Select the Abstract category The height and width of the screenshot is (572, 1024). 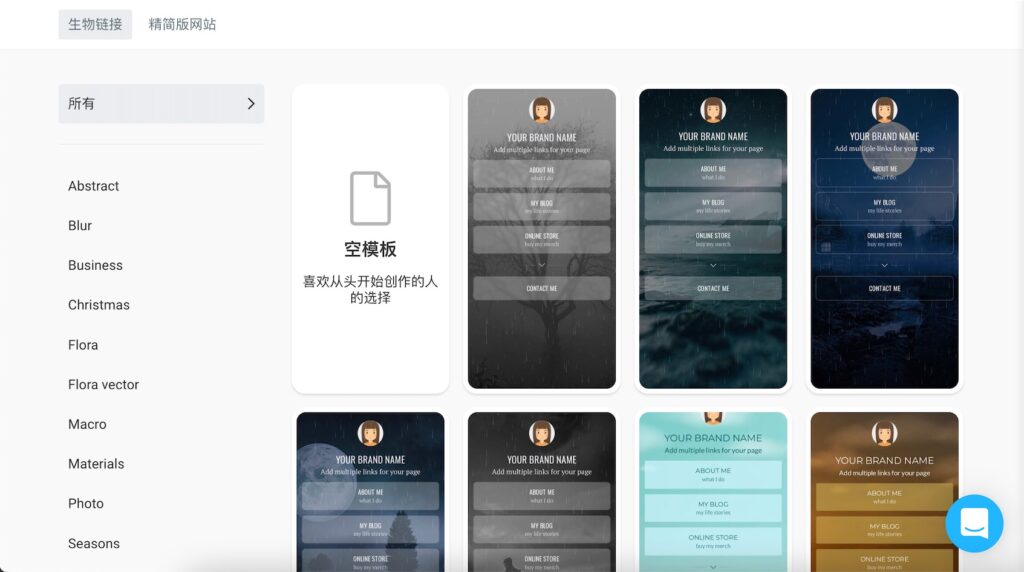click(x=93, y=186)
